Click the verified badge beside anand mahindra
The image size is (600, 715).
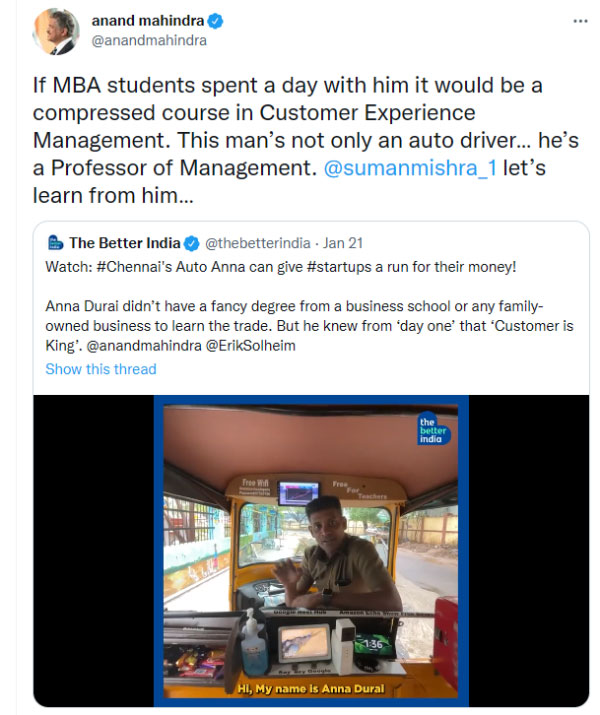pyautogui.click(x=216, y=21)
